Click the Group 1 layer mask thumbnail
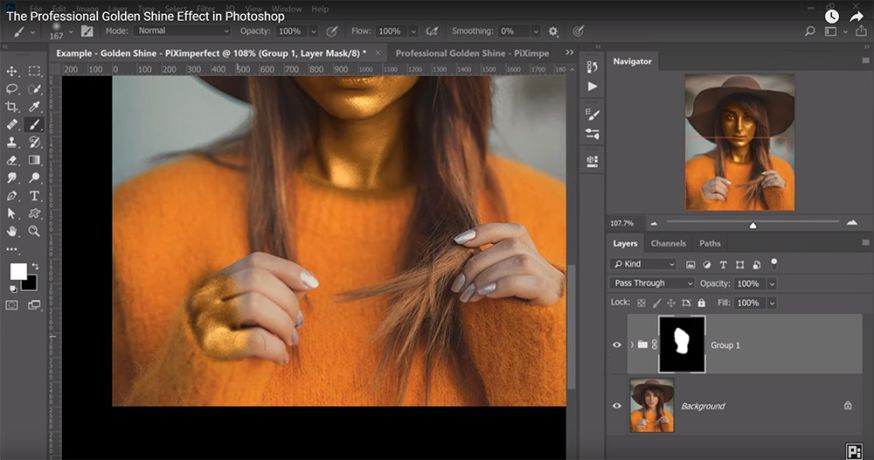The width and height of the screenshot is (874, 460). pyautogui.click(x=682, y=345)
